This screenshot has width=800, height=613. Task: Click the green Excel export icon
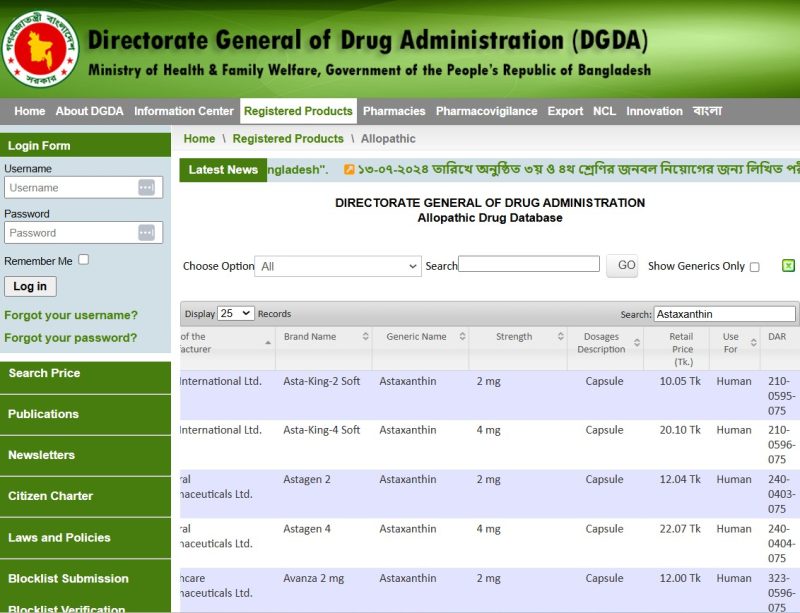point(788,266)
